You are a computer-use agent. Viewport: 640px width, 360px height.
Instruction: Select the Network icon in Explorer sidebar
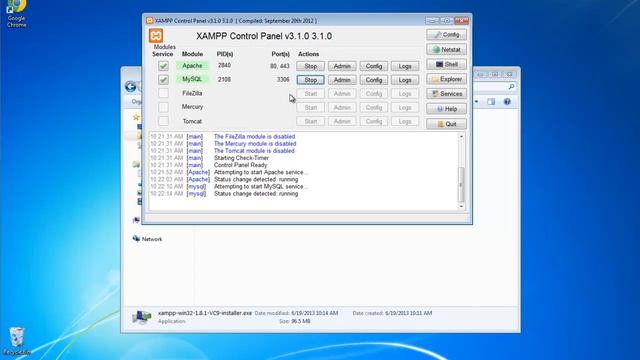coord(136,238)
